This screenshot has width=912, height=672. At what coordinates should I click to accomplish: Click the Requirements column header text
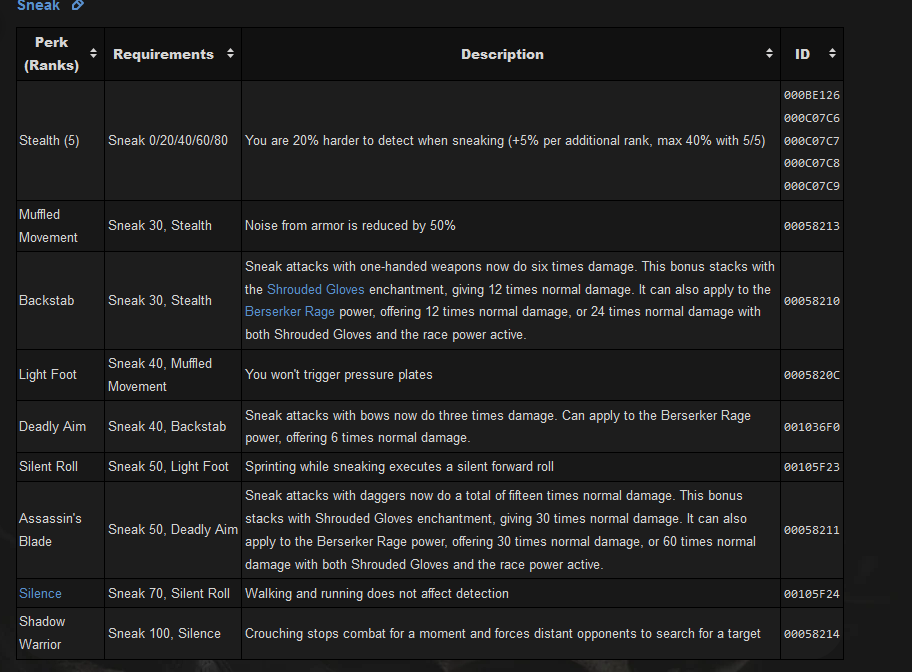pos(163,54)
